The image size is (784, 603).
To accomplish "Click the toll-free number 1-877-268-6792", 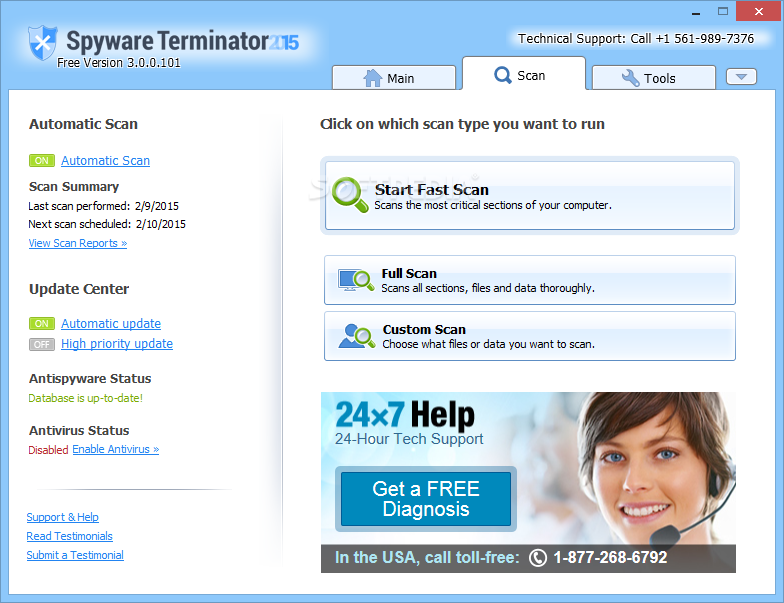I will [610, 558].
